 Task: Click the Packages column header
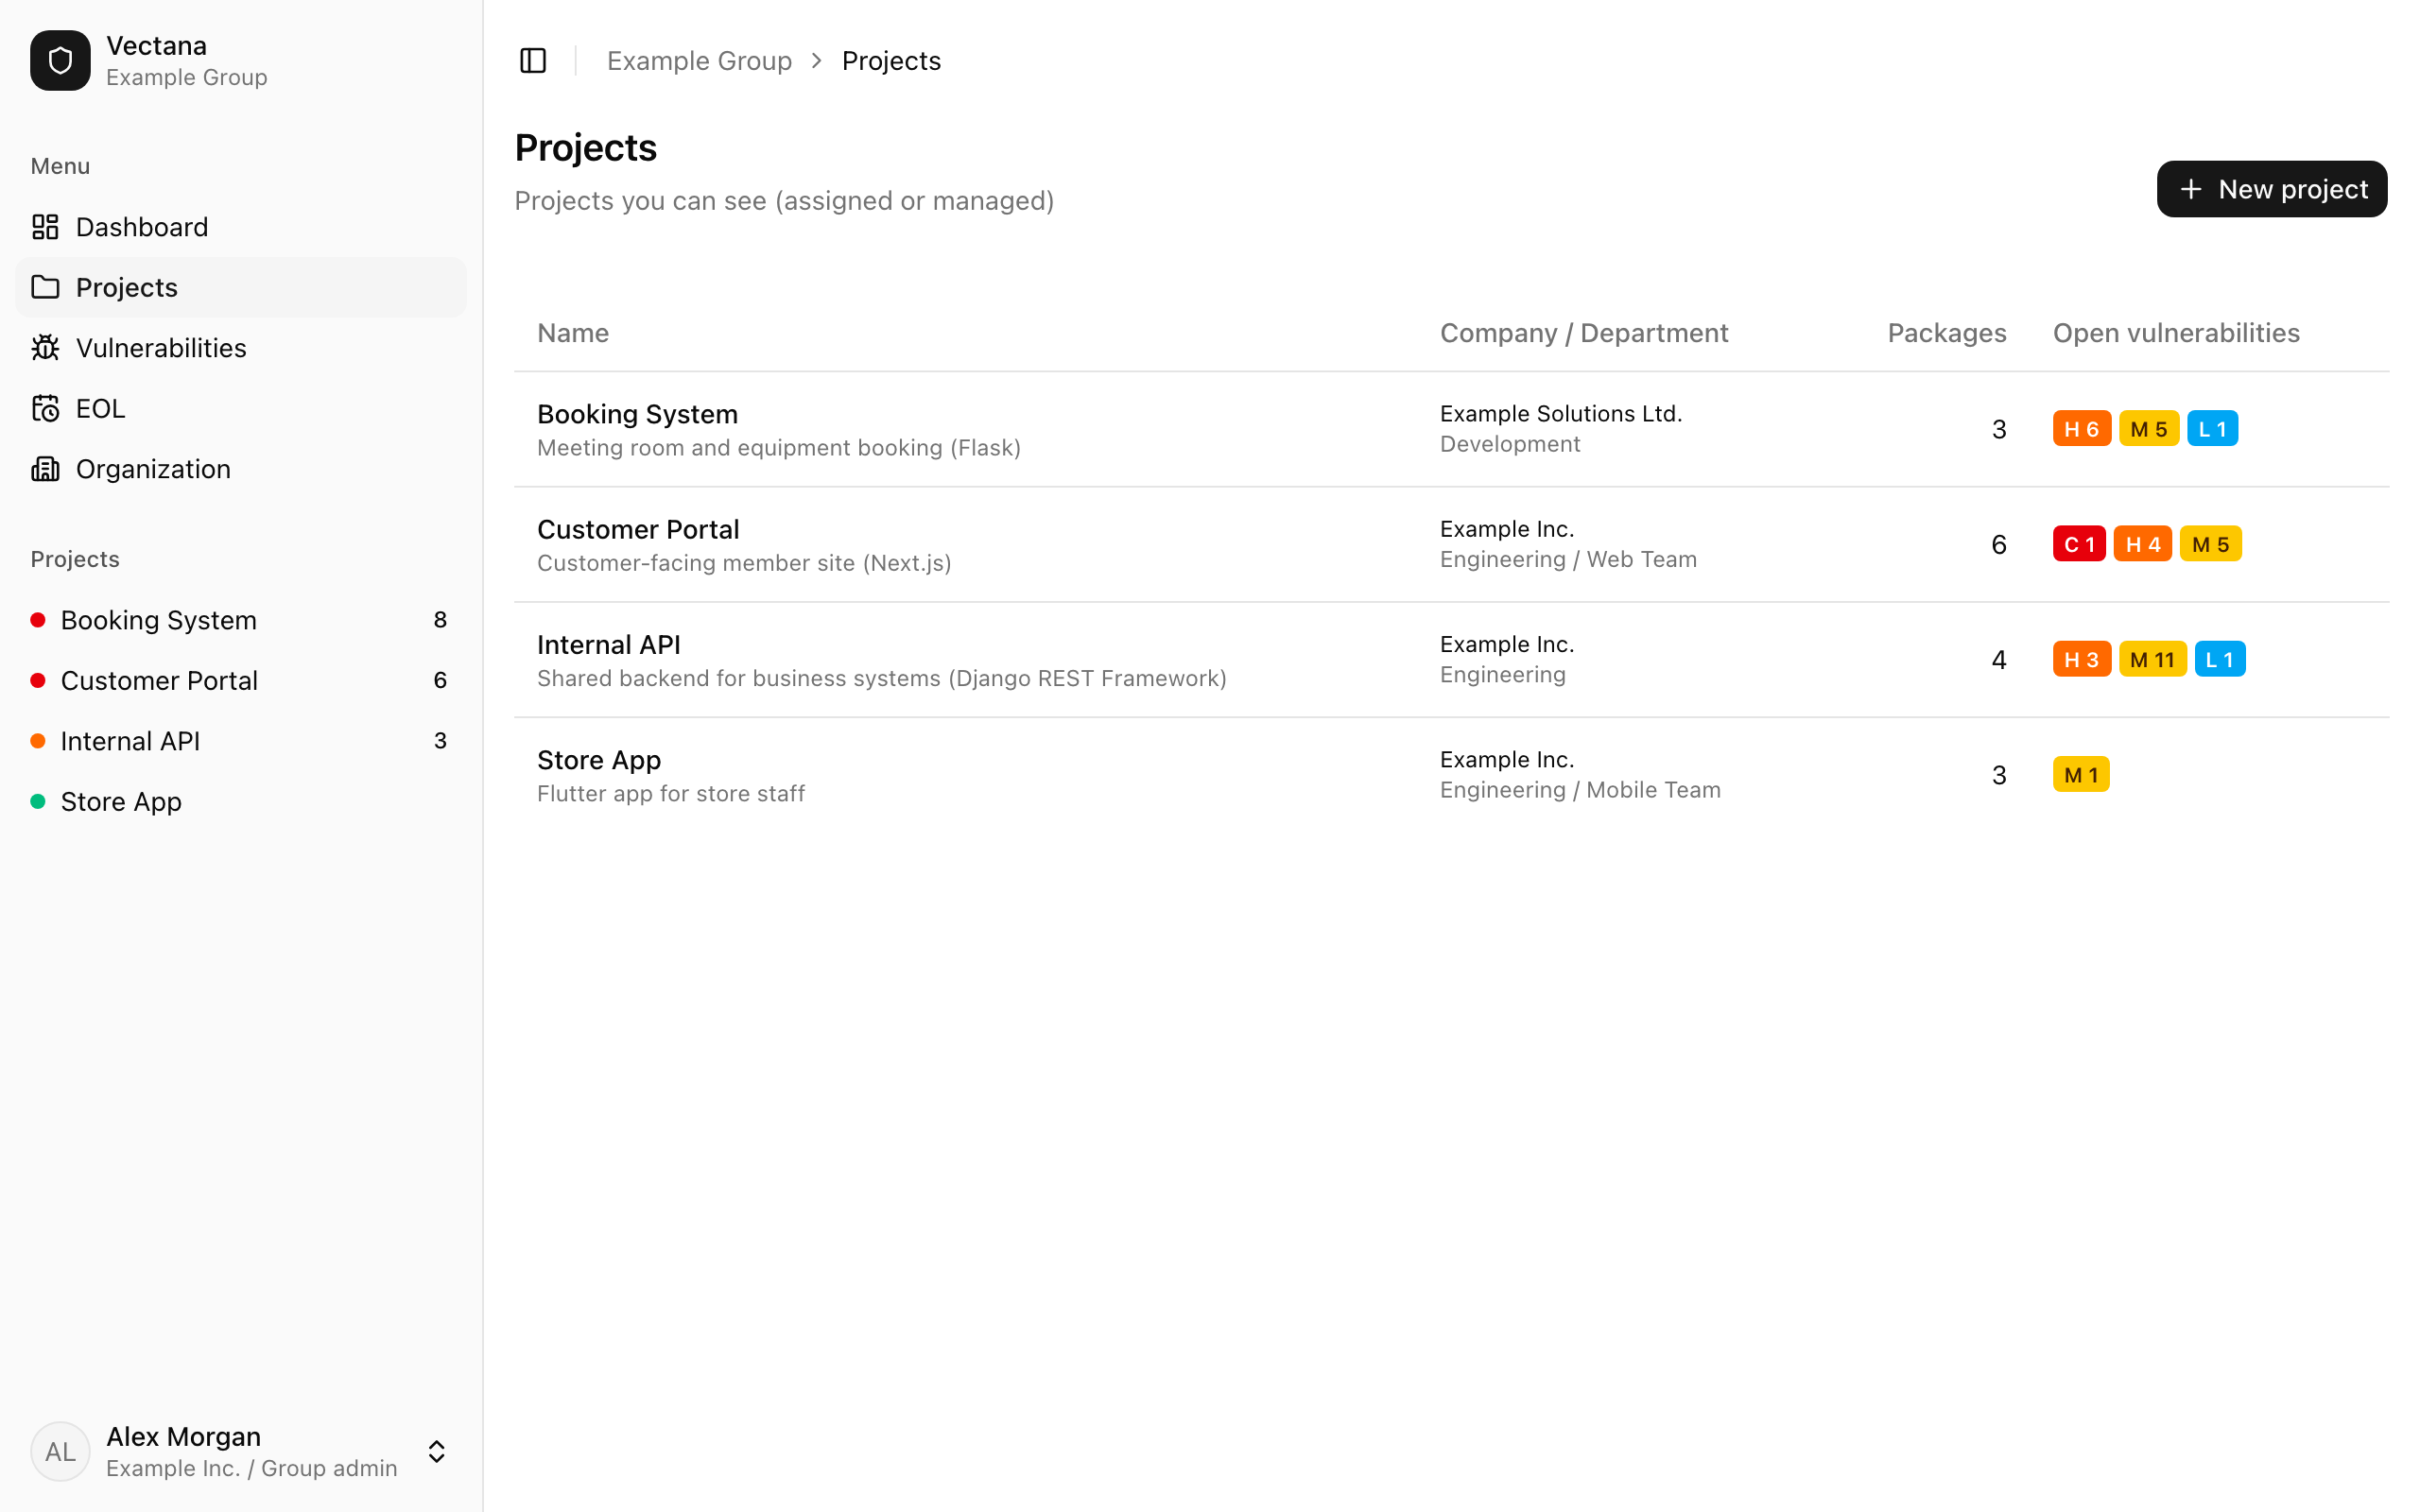pyautogui.click(x=1946, y=333)
